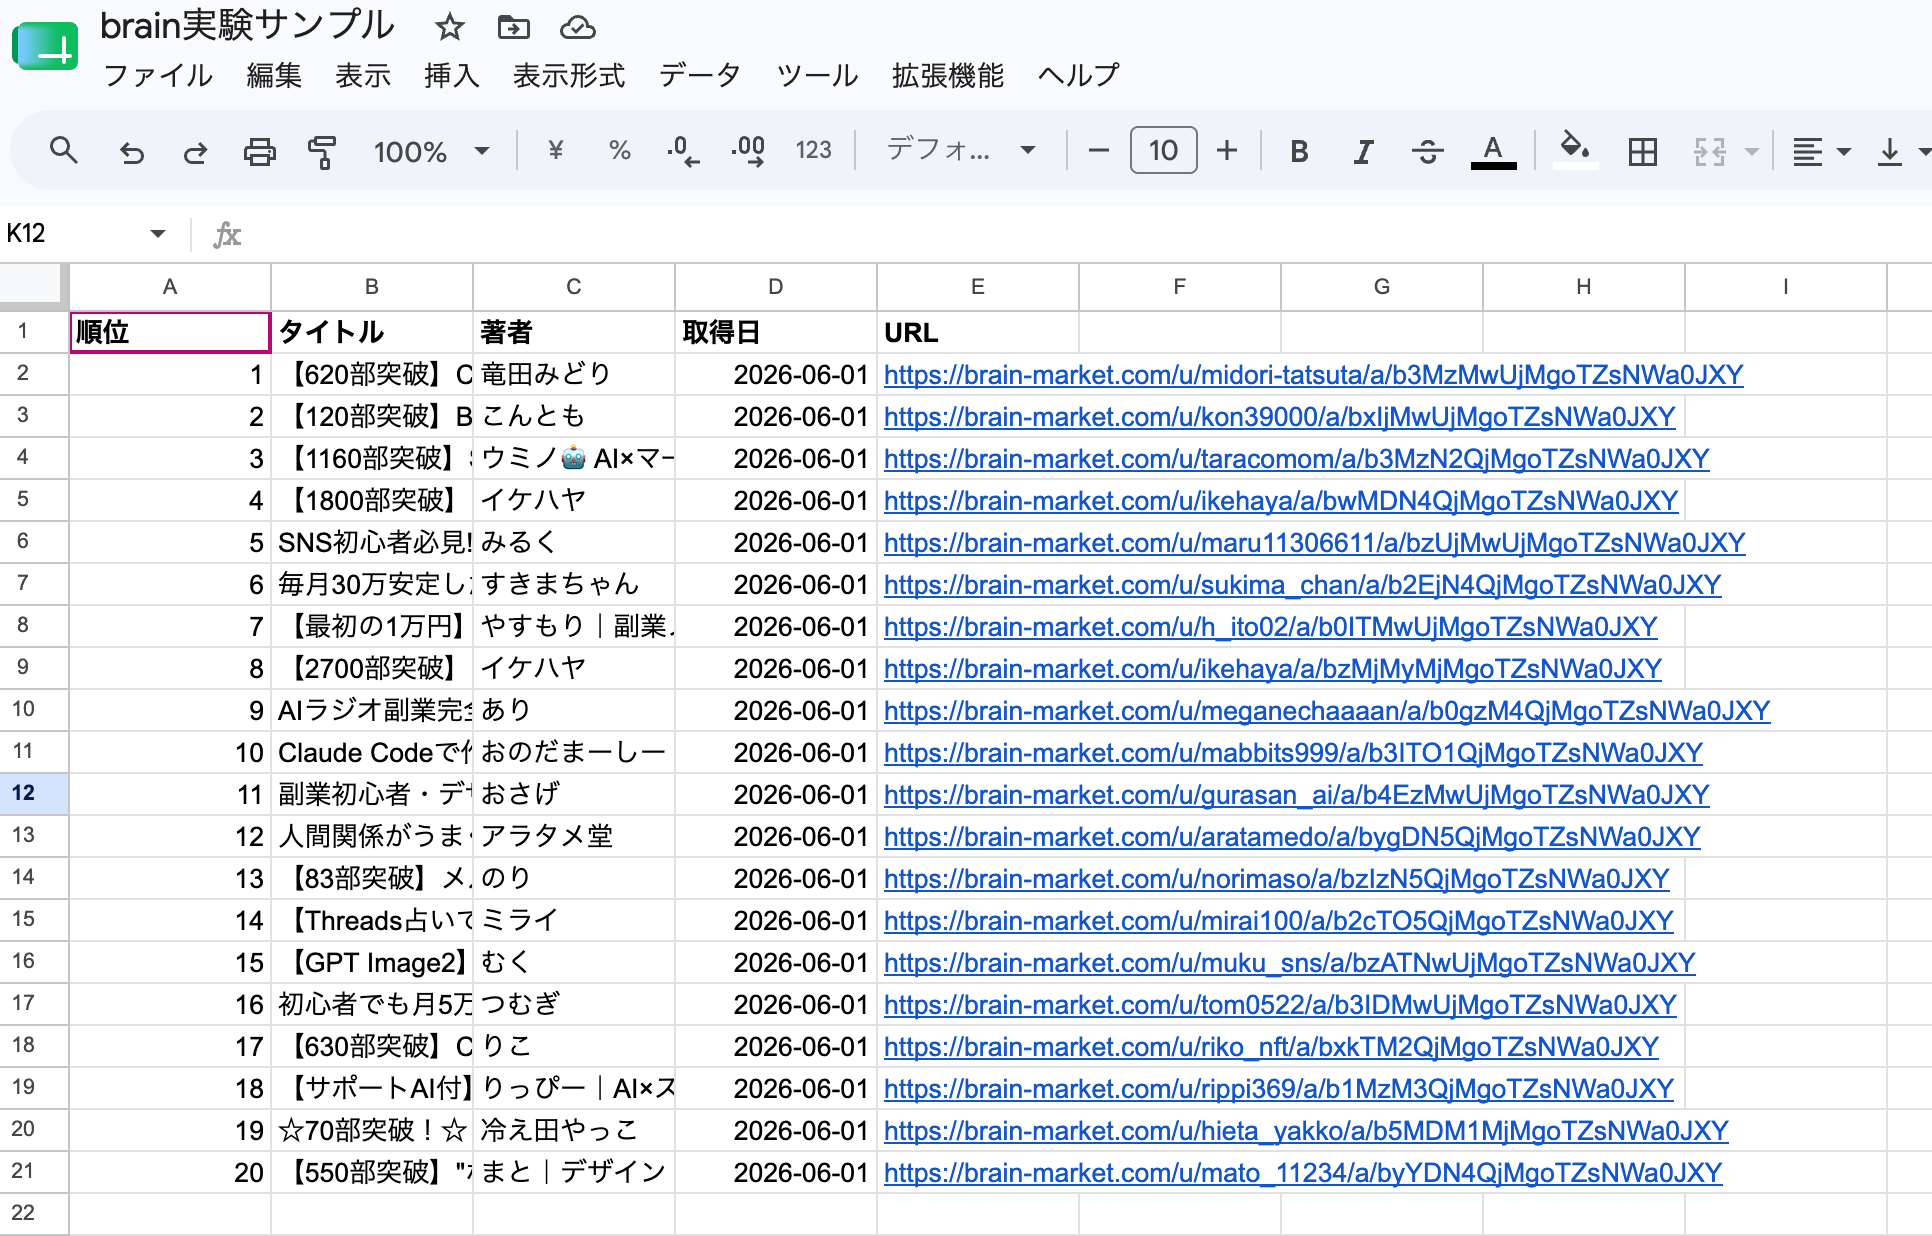This screenshot has height=1236, width=1932.
Task: Open the ファイル menu
Action: (158, 75)
